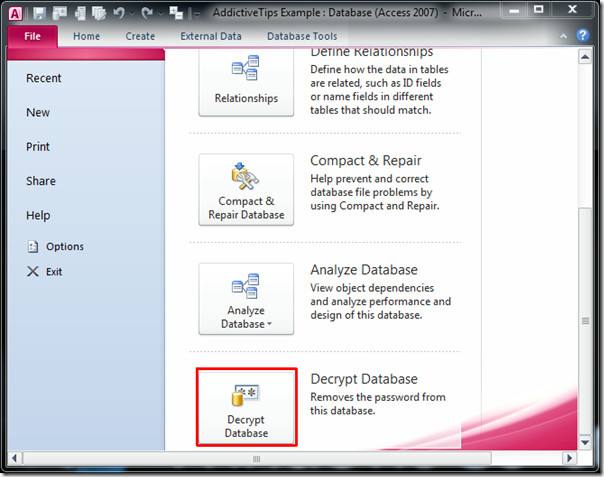Viewport: 604px width, 477px height.
Task: Exit Access from the backstage menu
Action: coord(45,272)
